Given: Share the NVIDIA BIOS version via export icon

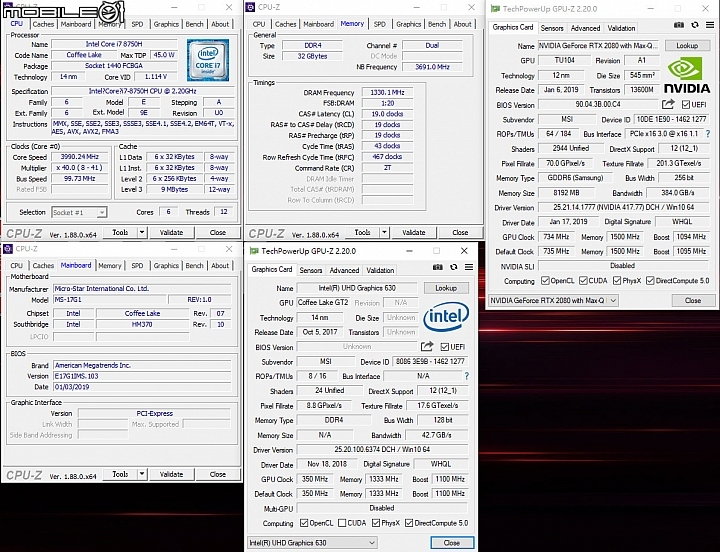Looking at the screenshot, I should 668,104.
